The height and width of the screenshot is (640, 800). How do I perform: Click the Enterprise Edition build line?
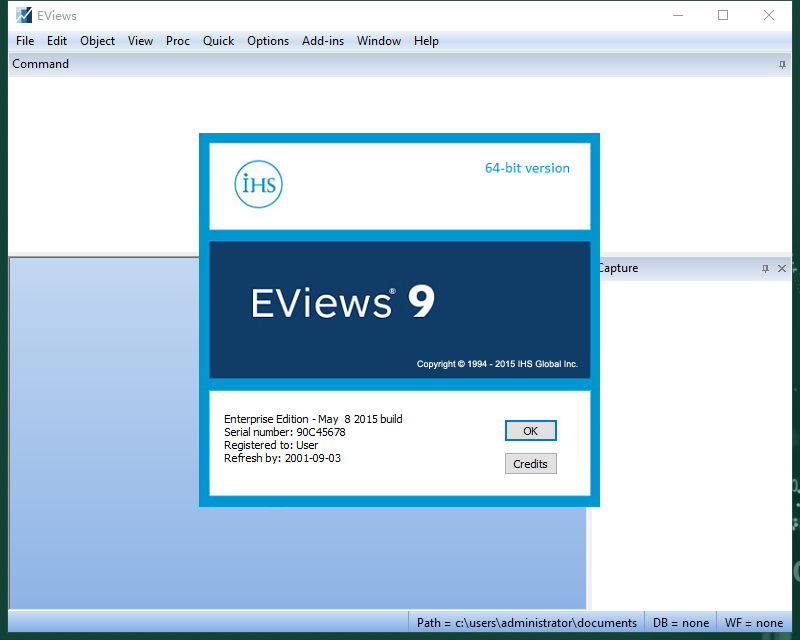(313, 419)
